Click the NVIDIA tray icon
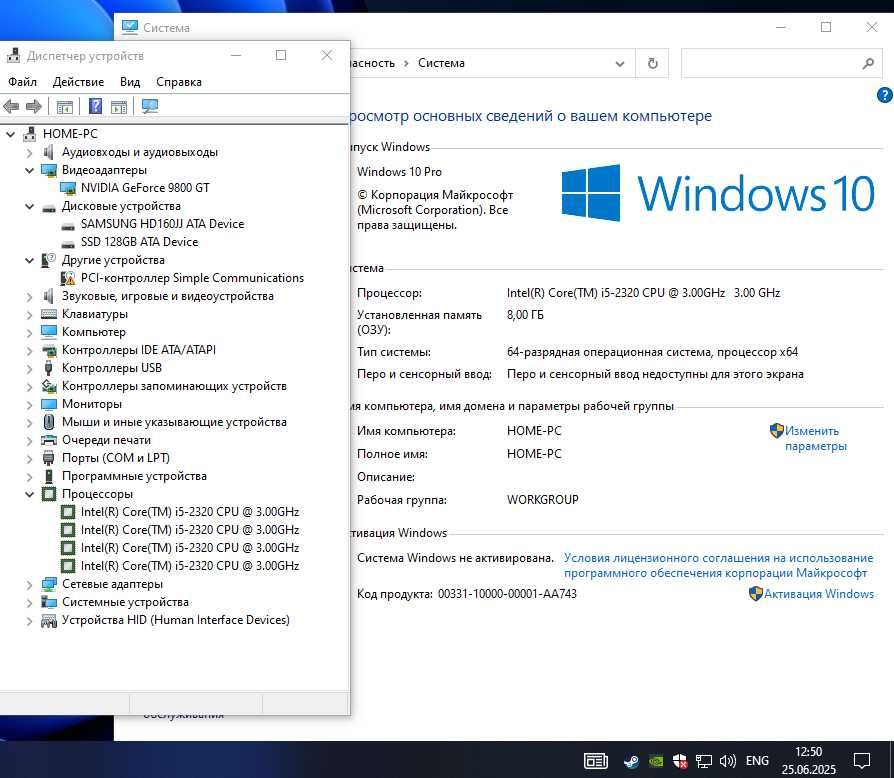The height and width of the screenshot is (778, 894). [656, 761]
